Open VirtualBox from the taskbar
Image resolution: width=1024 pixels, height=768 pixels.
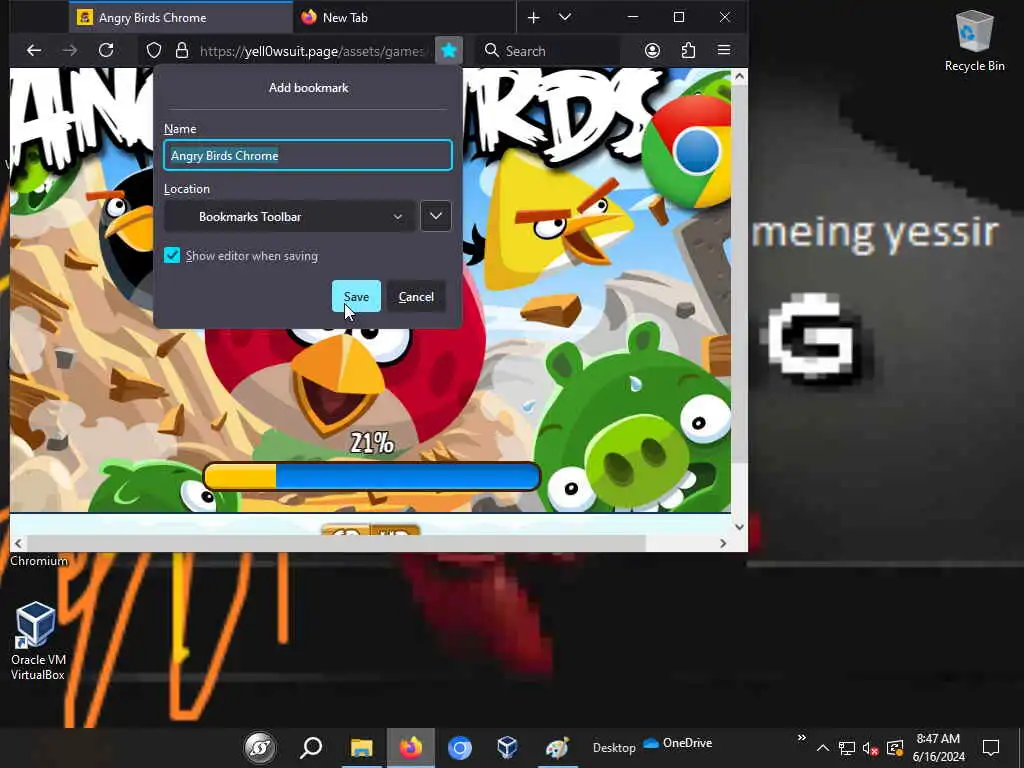tap(507, 747)
